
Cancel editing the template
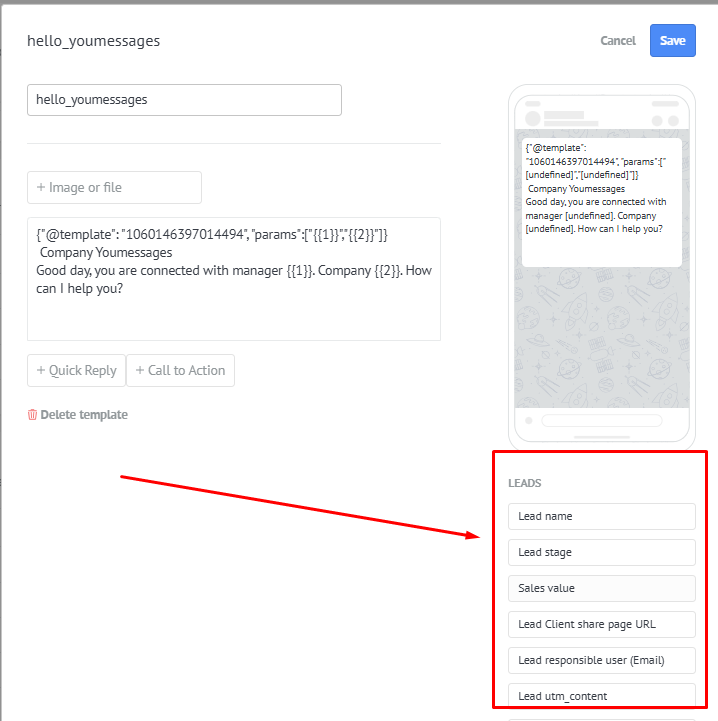pos(618,41)
